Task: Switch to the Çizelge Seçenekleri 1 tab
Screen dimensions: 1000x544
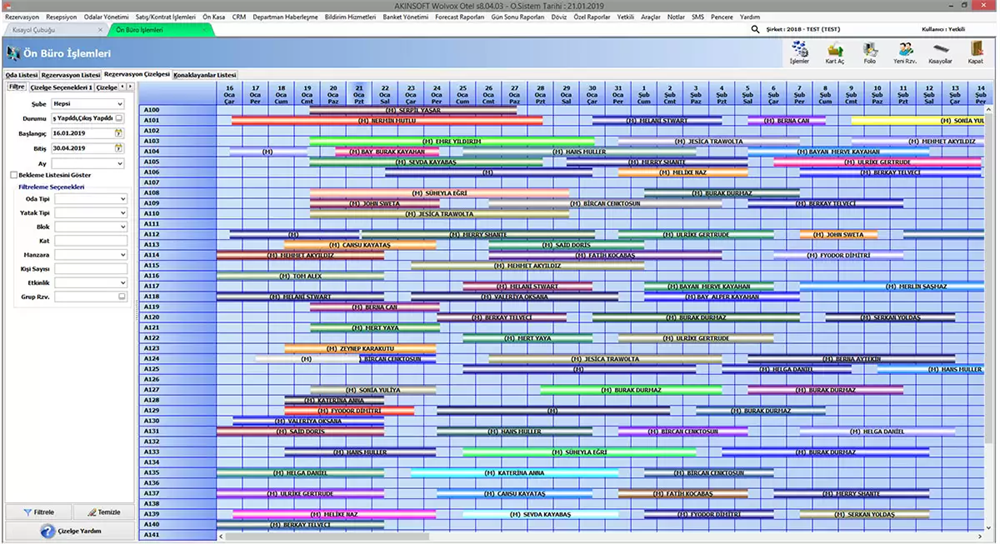Action: 61,87
